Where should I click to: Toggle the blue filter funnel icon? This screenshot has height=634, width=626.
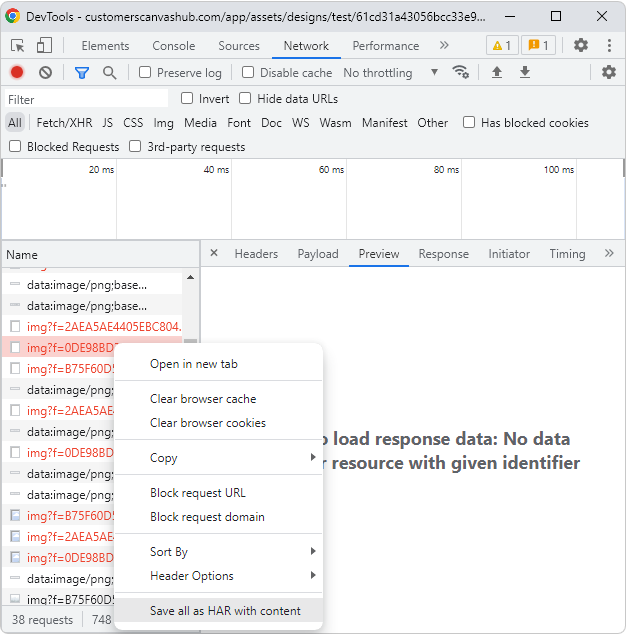(82, 73)
